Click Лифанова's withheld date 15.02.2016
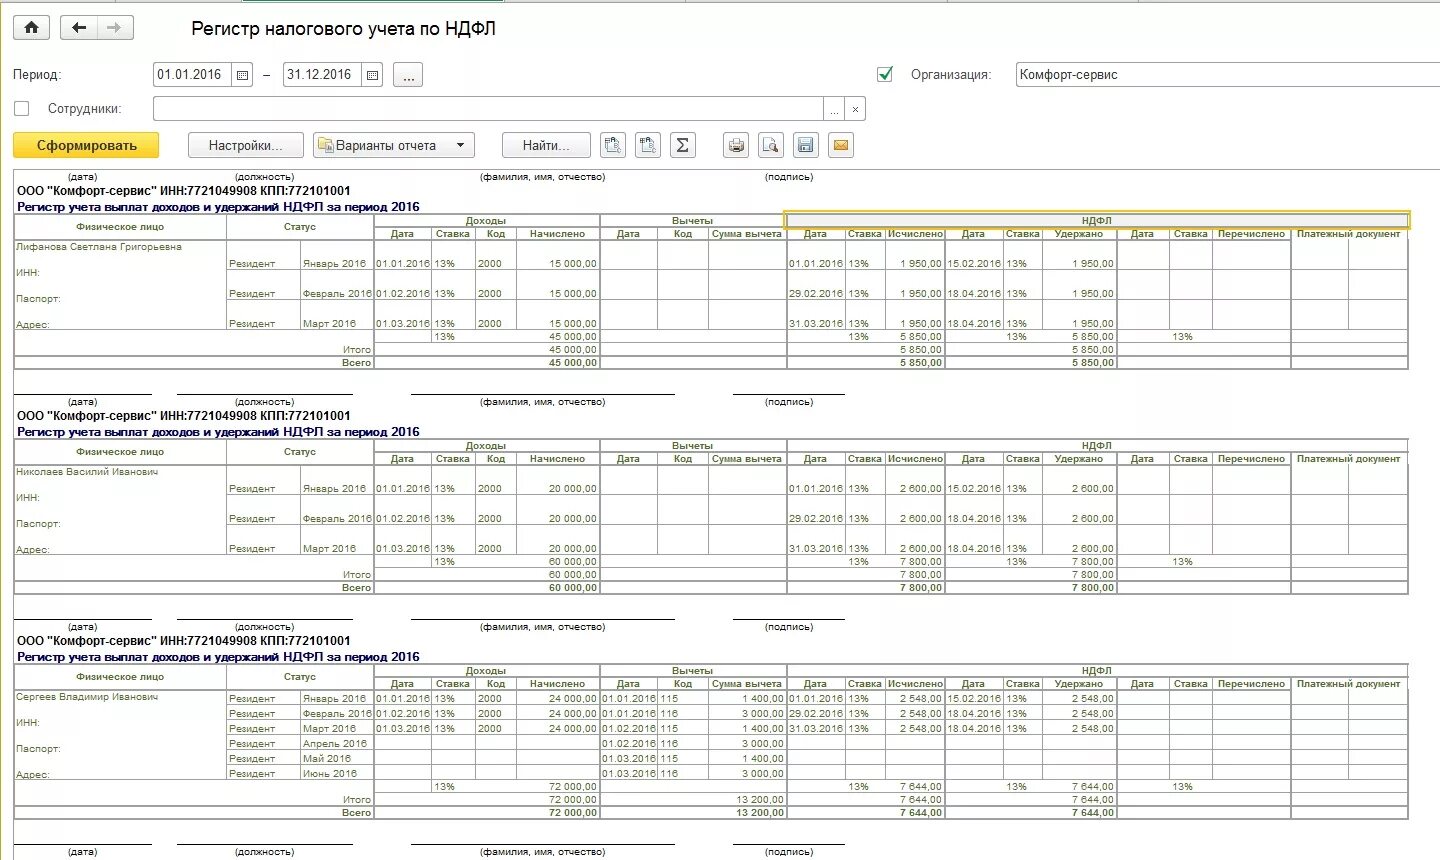Viewport: 1440px width, 860px height. coord(973,263)
